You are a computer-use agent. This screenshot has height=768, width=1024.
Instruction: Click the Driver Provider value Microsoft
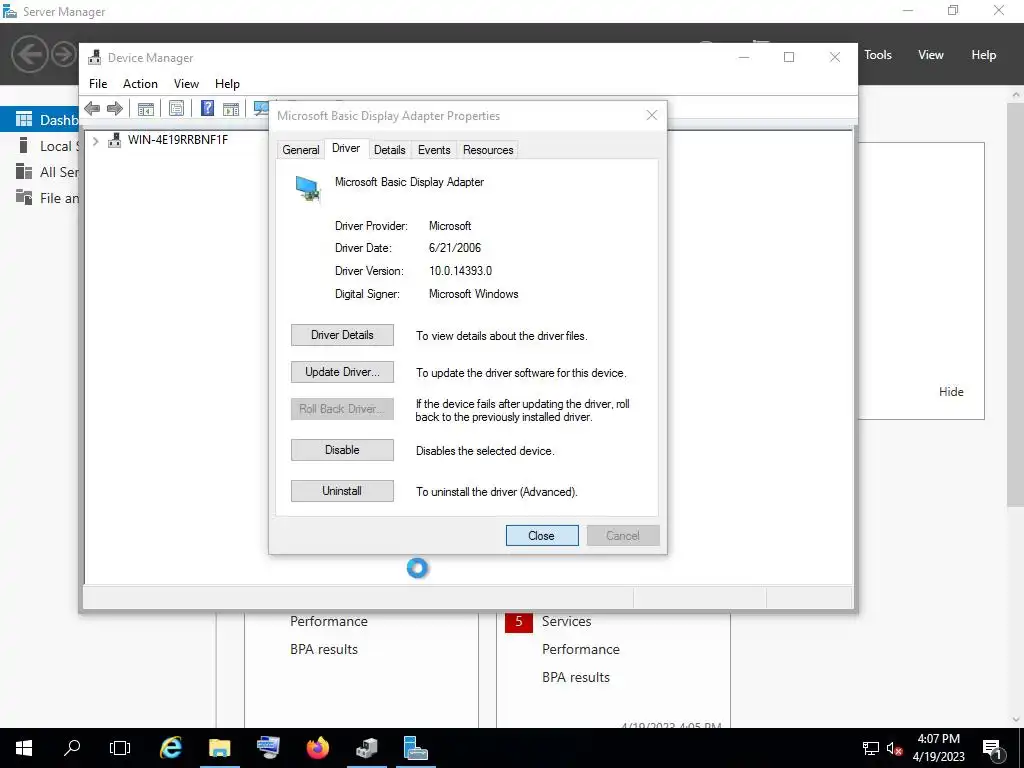450,226
